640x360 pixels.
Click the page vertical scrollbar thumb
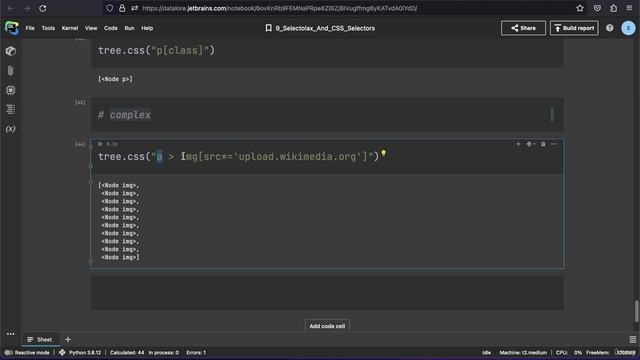coord(636,311)
